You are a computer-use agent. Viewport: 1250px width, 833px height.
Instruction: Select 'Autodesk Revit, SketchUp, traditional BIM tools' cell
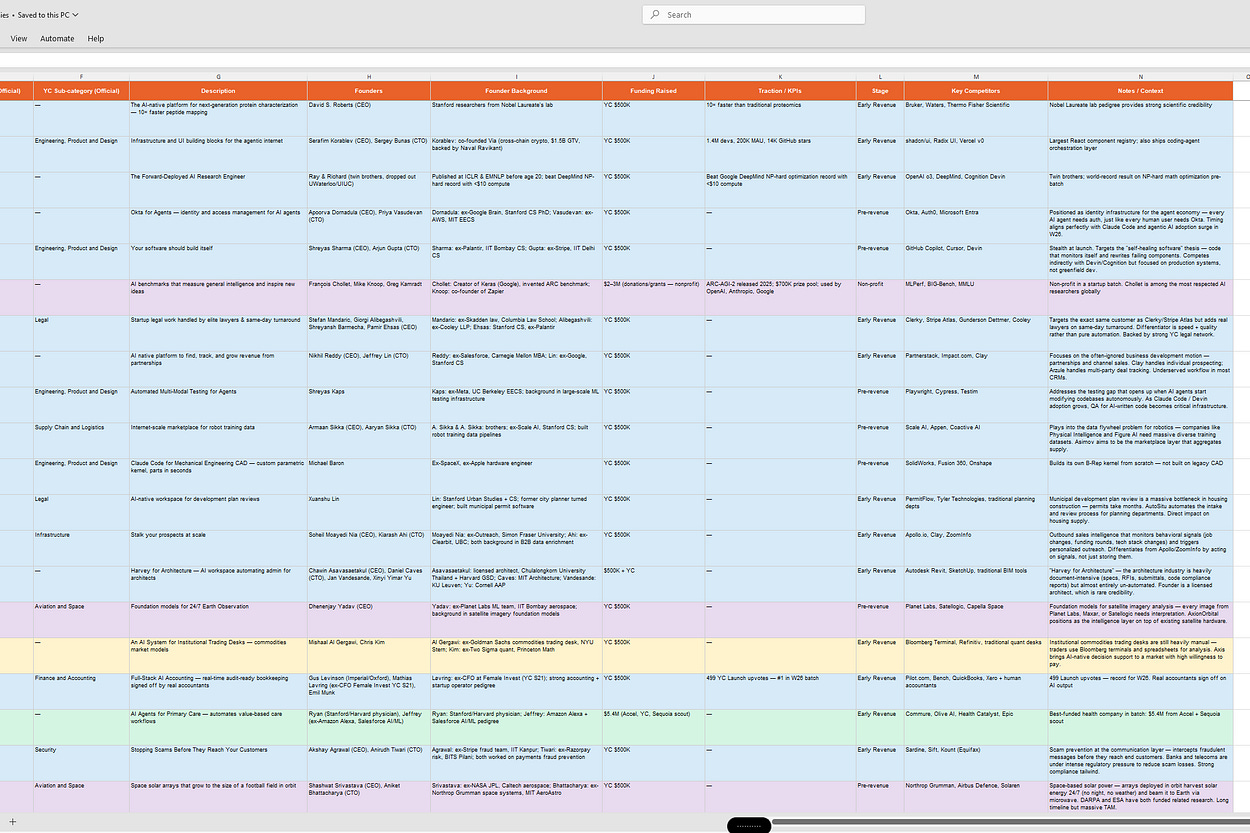(x=976, y=586)
